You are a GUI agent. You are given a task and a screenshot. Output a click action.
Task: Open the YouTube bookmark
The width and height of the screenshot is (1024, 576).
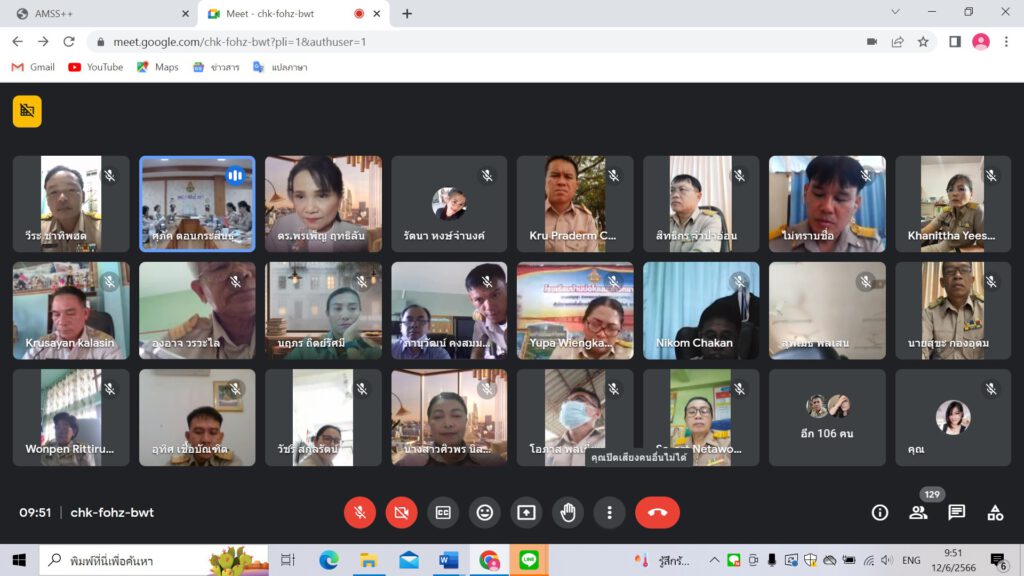pyautogui.click(x=96, y=67)
